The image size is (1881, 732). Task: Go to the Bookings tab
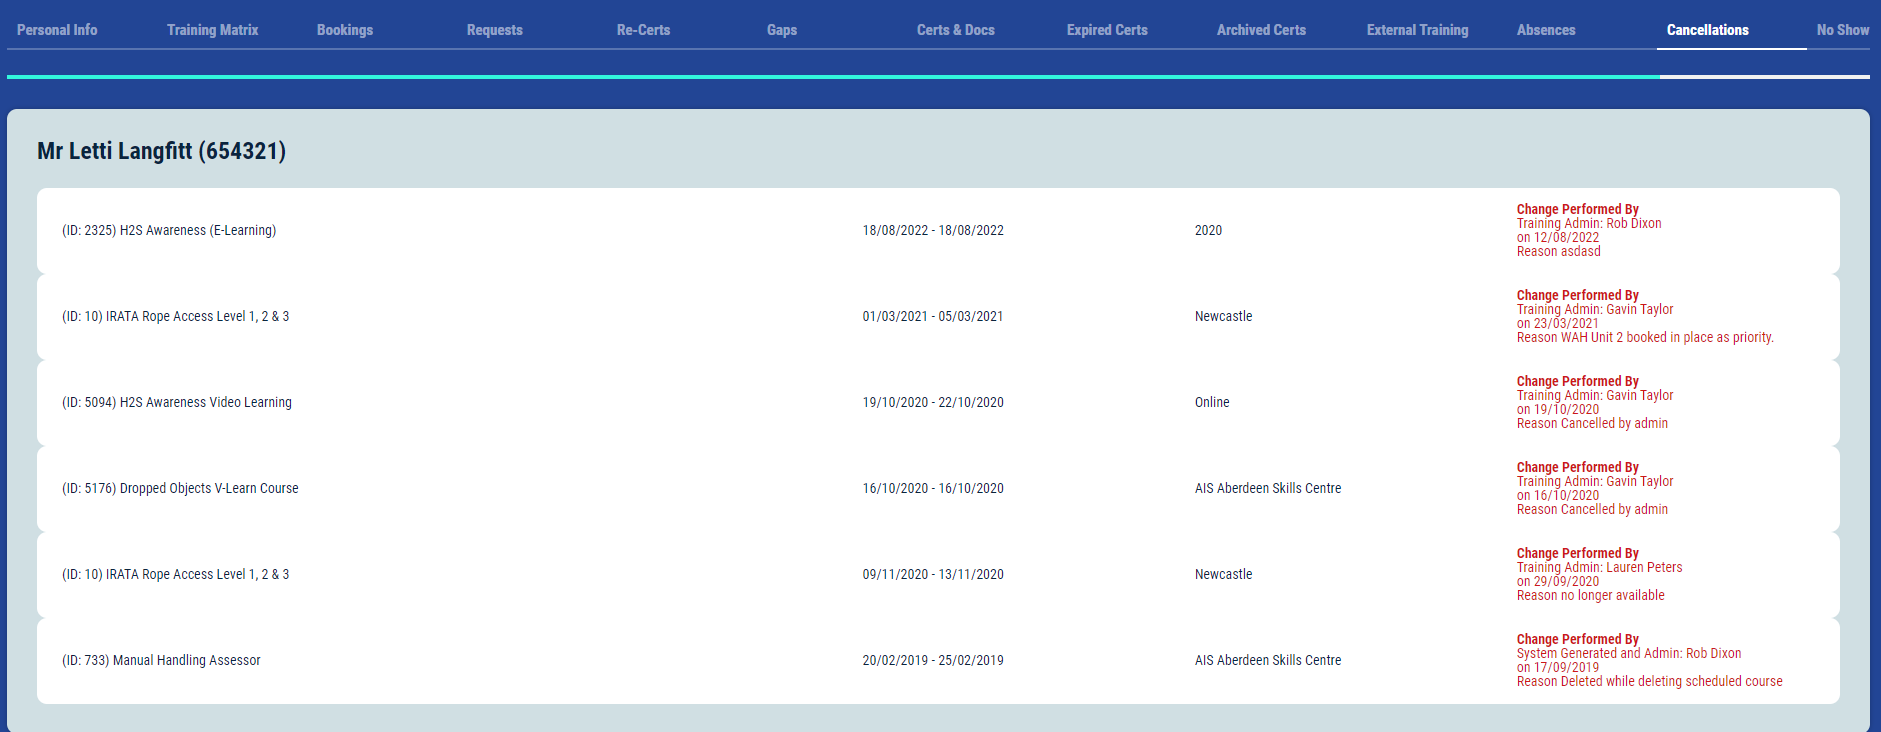(345, 30)
